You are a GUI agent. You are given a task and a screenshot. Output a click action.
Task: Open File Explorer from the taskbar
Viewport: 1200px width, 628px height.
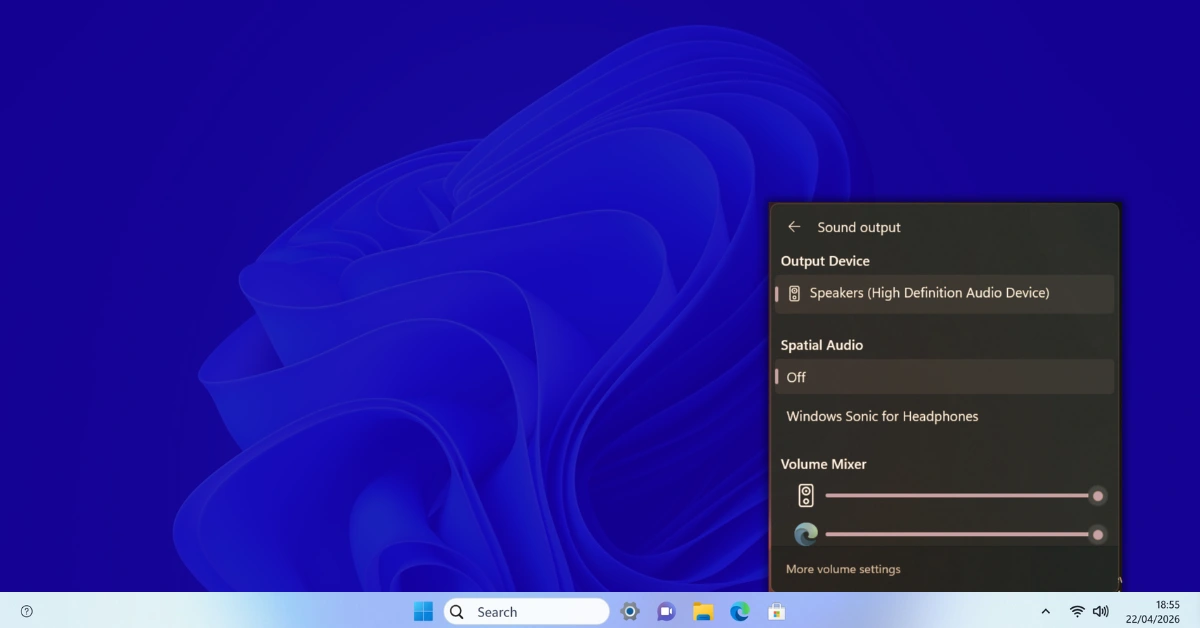point(703,611)
